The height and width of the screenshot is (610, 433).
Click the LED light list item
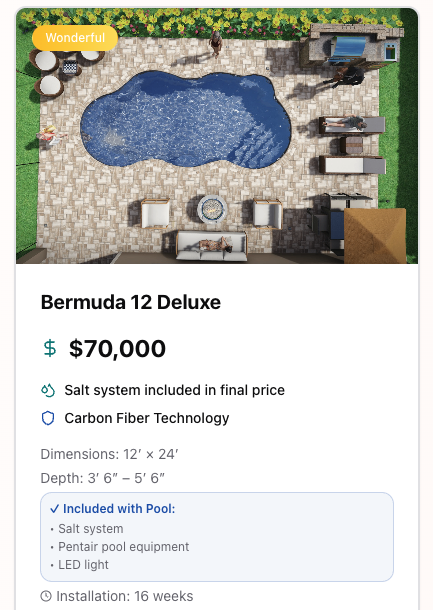(x=83, y=564)
